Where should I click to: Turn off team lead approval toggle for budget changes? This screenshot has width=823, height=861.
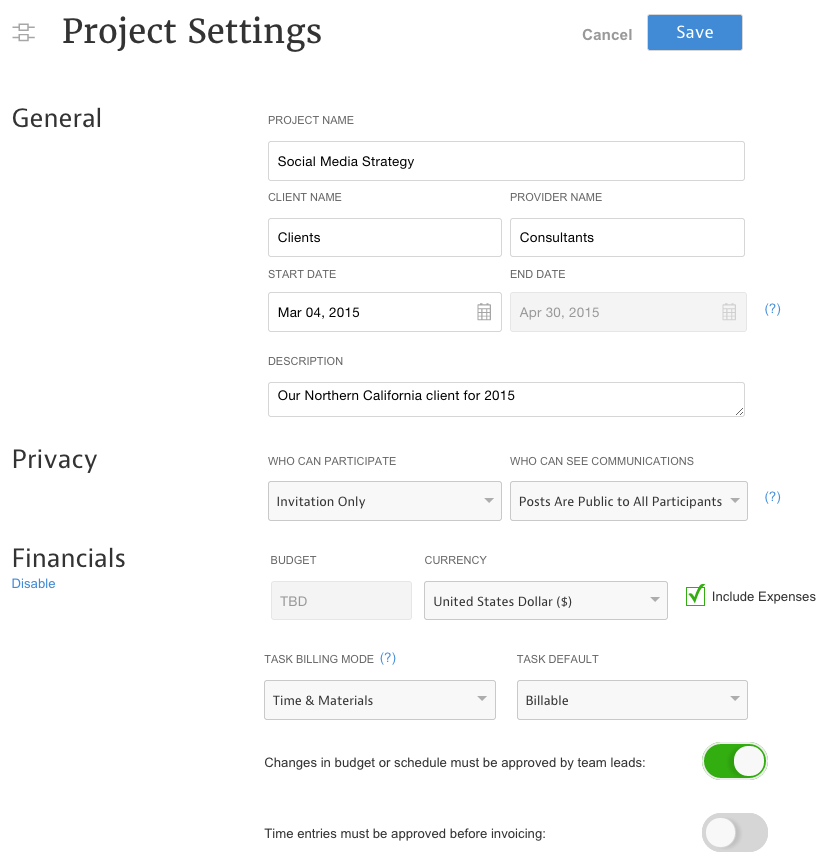734,762
